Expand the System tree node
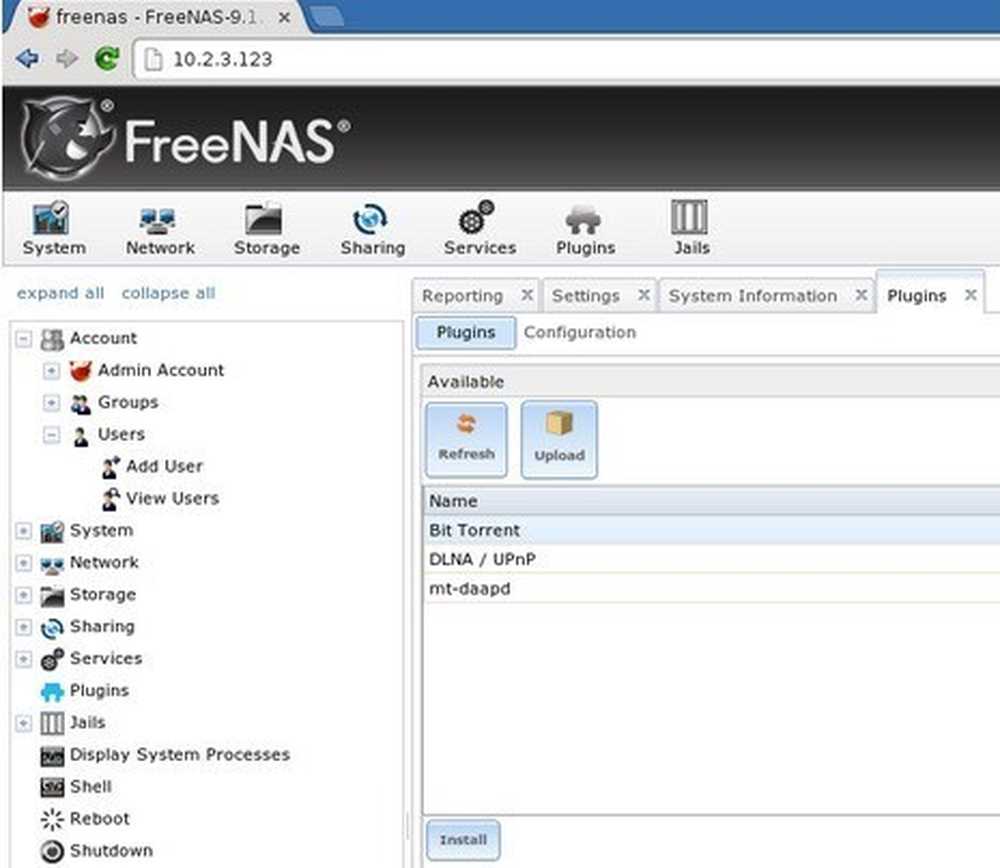 [24, 531]
